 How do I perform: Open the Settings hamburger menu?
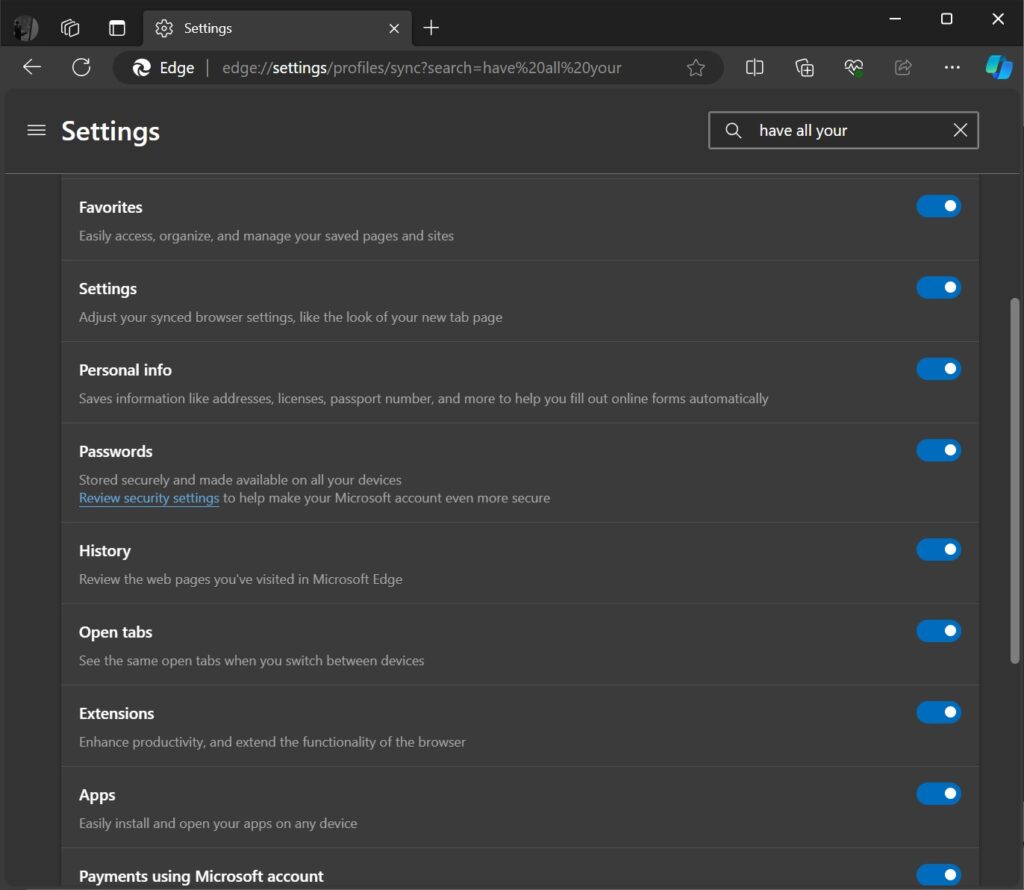click(36, 130)
